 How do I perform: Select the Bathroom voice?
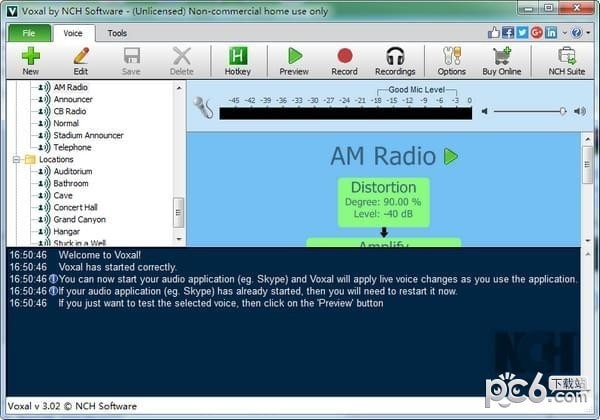pos(71,184)
